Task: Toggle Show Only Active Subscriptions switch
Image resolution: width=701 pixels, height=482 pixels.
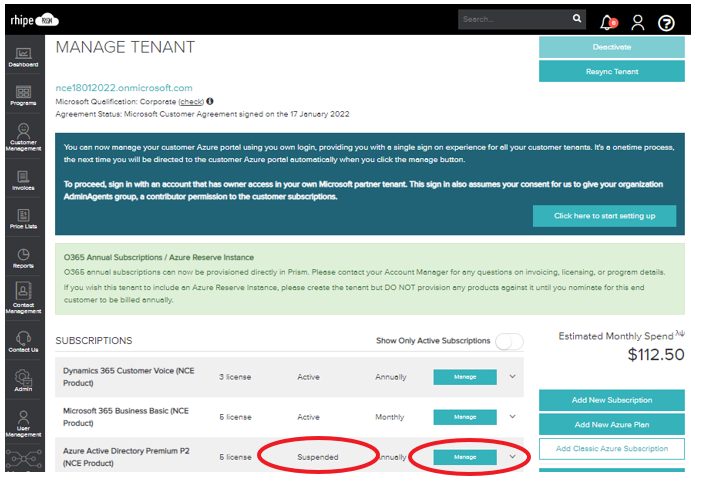Action: pos(510,342)
